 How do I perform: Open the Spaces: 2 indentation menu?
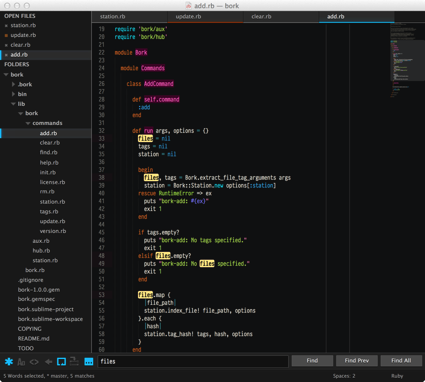point(344,376)
